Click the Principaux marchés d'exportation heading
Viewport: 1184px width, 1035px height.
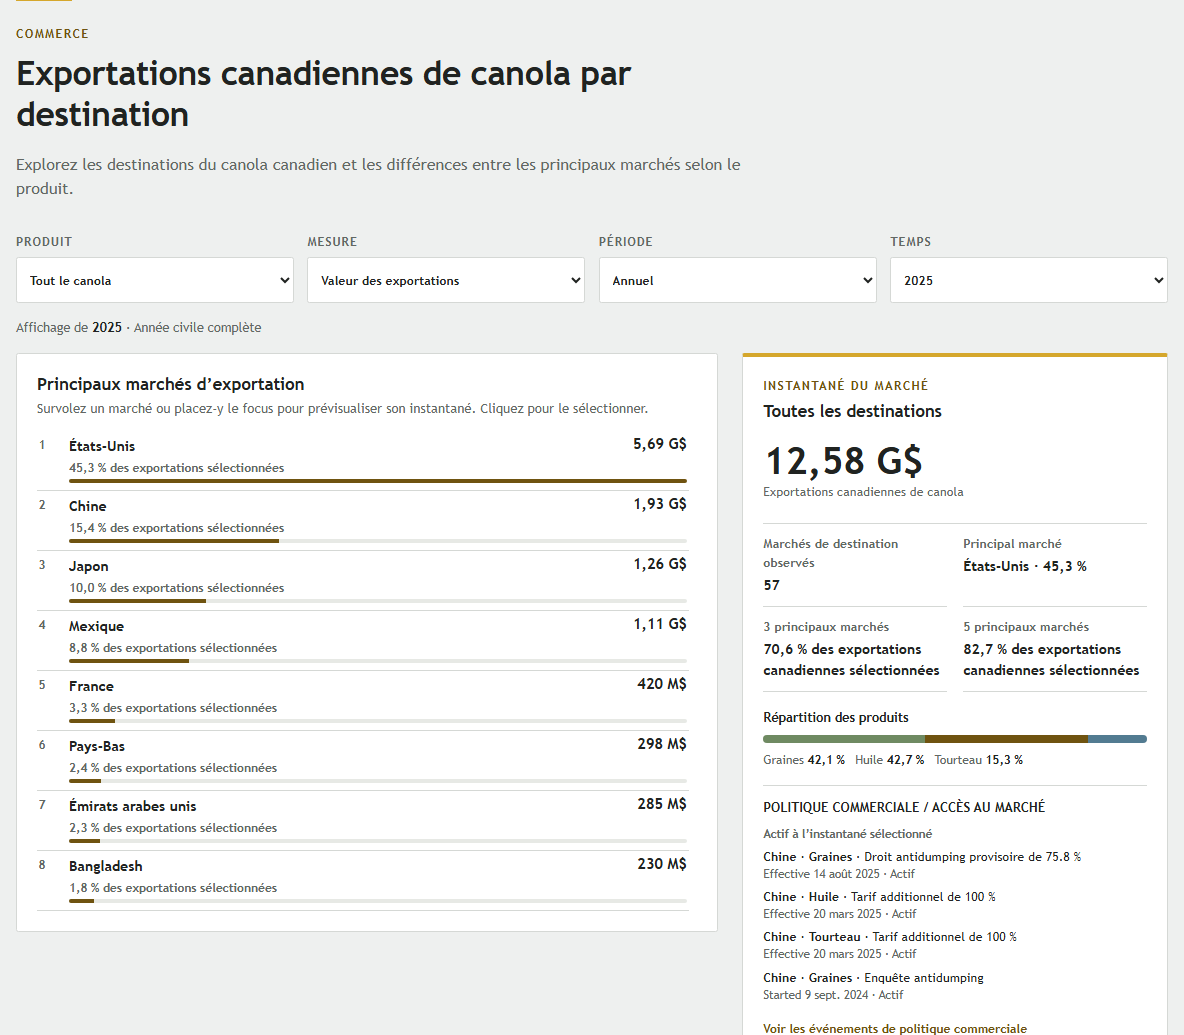point(170,384)
